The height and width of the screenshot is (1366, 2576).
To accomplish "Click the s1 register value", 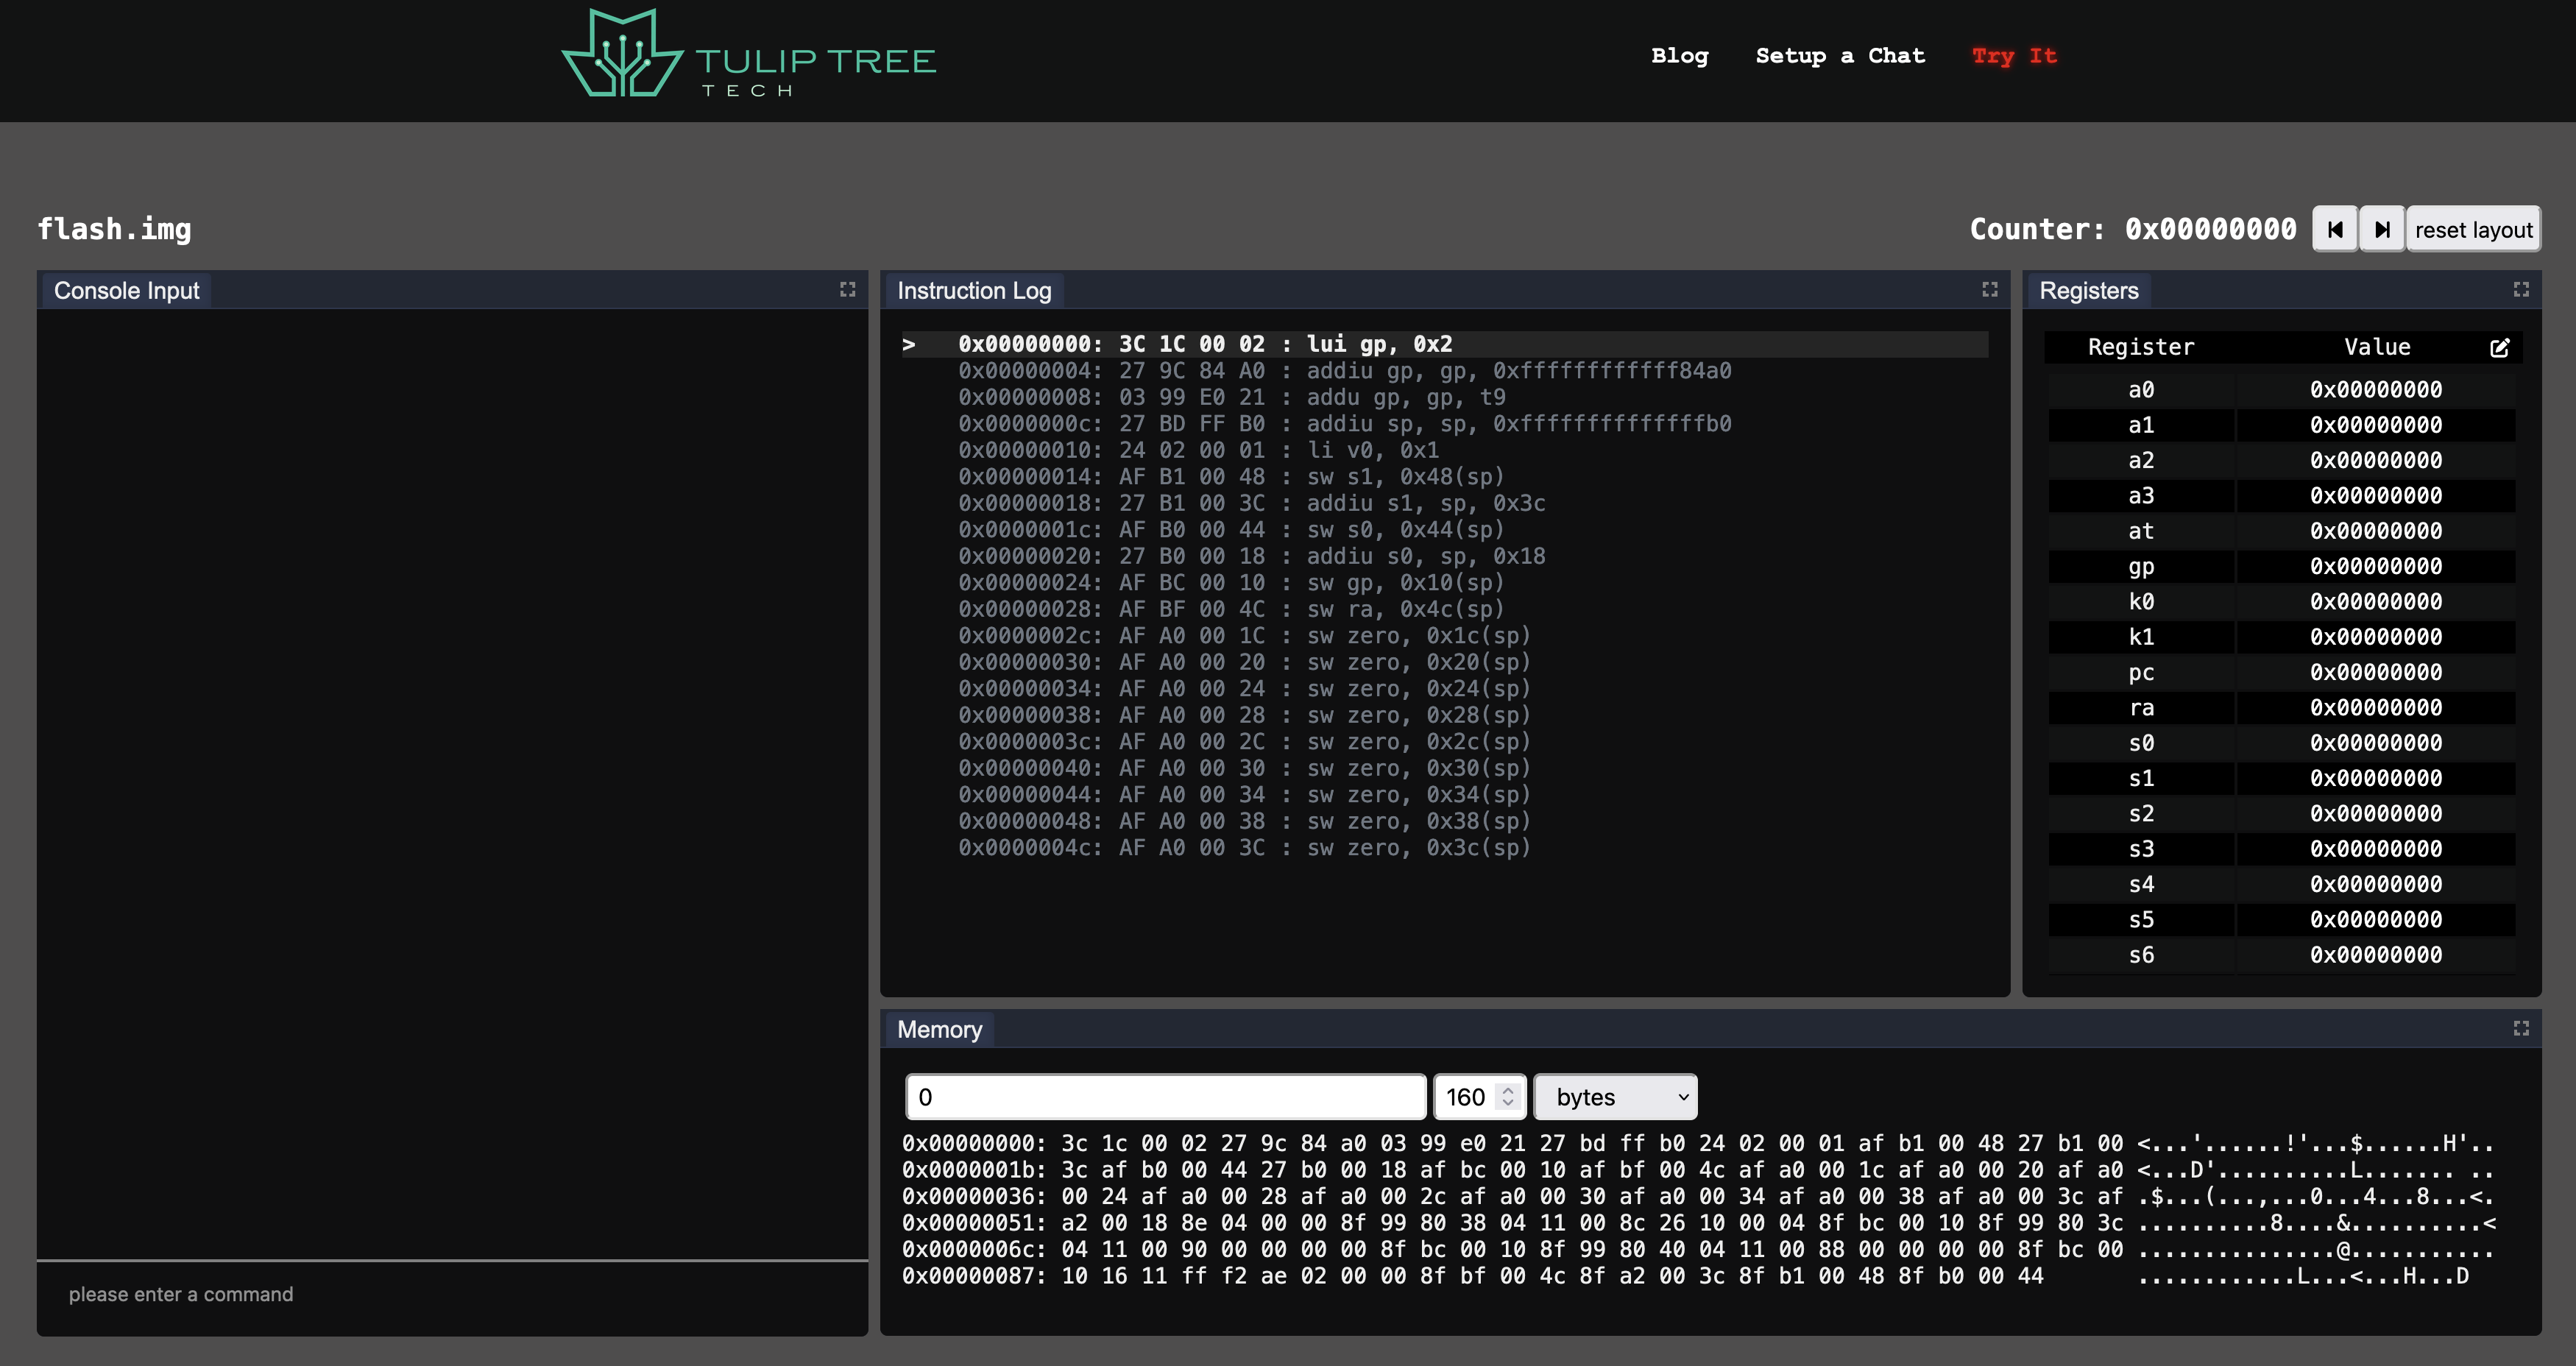I will tap(2376, 778).
